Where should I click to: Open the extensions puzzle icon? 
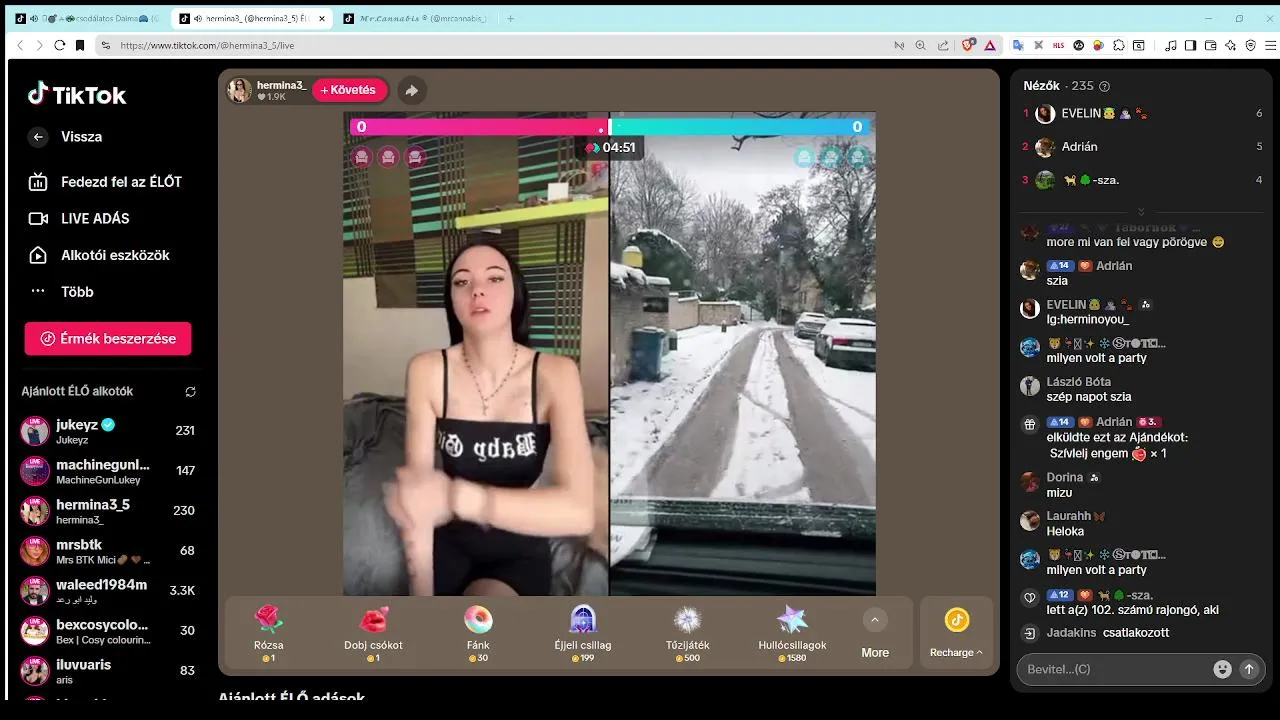pyautogui.click(x=1119, y=45)
